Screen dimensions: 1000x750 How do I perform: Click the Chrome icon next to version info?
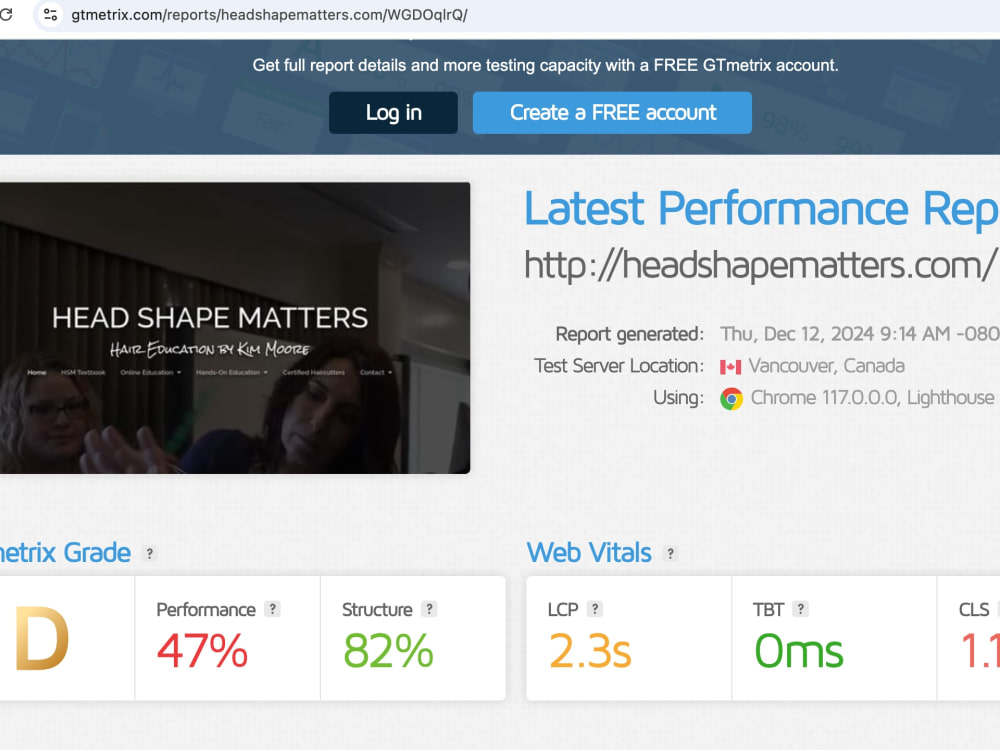[731, 397]
